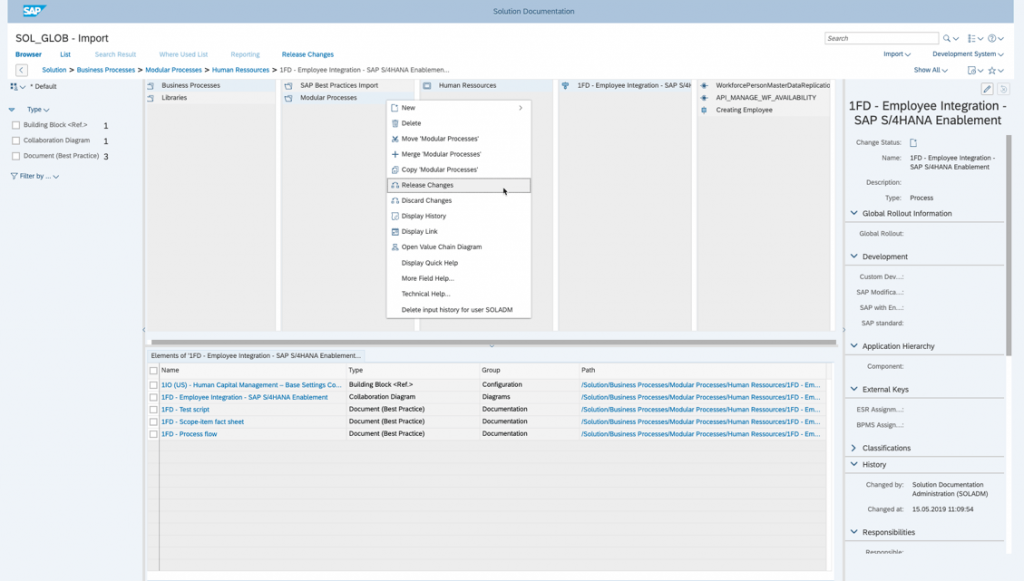Viewport: 1024px width, 581px height.
Task: Tick the select-all checkbox in the elements table header
Action: [x=153, y=371]
